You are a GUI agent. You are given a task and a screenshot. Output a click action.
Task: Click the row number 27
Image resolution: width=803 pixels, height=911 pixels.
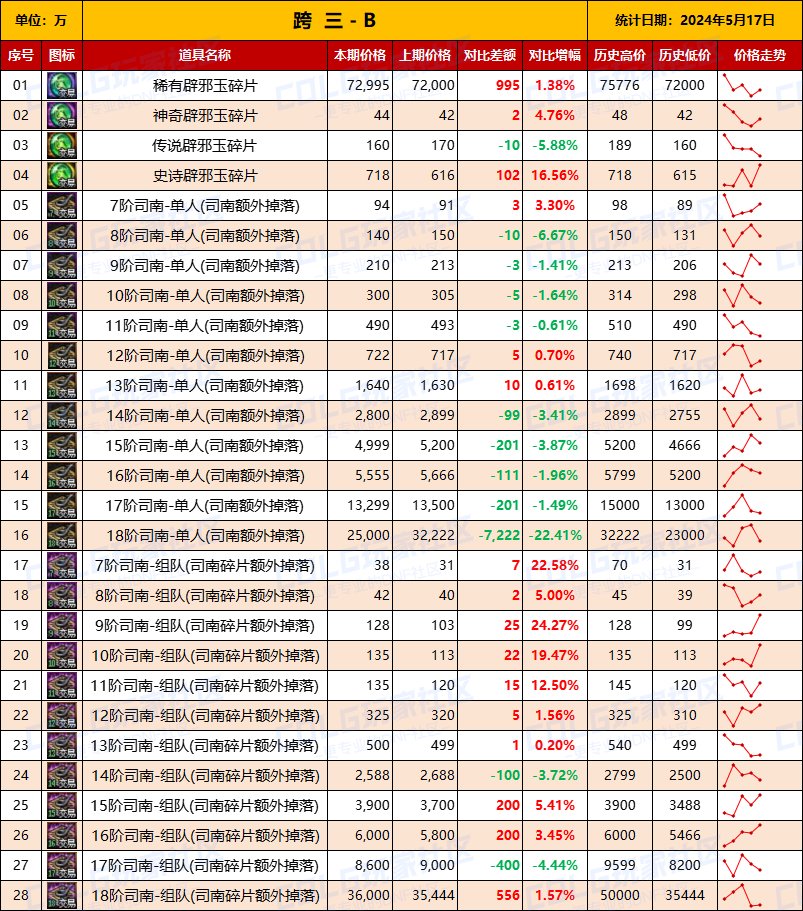pyautogui.click(x=21, y=865)
